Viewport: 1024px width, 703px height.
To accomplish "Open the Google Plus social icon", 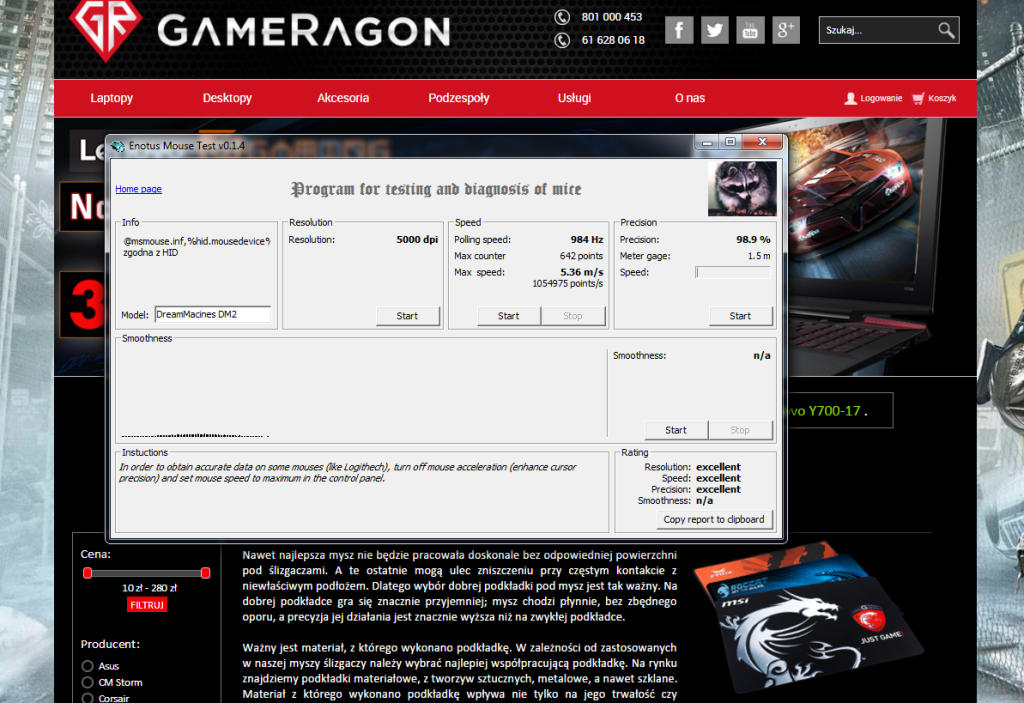I will (x=786, y=30).
